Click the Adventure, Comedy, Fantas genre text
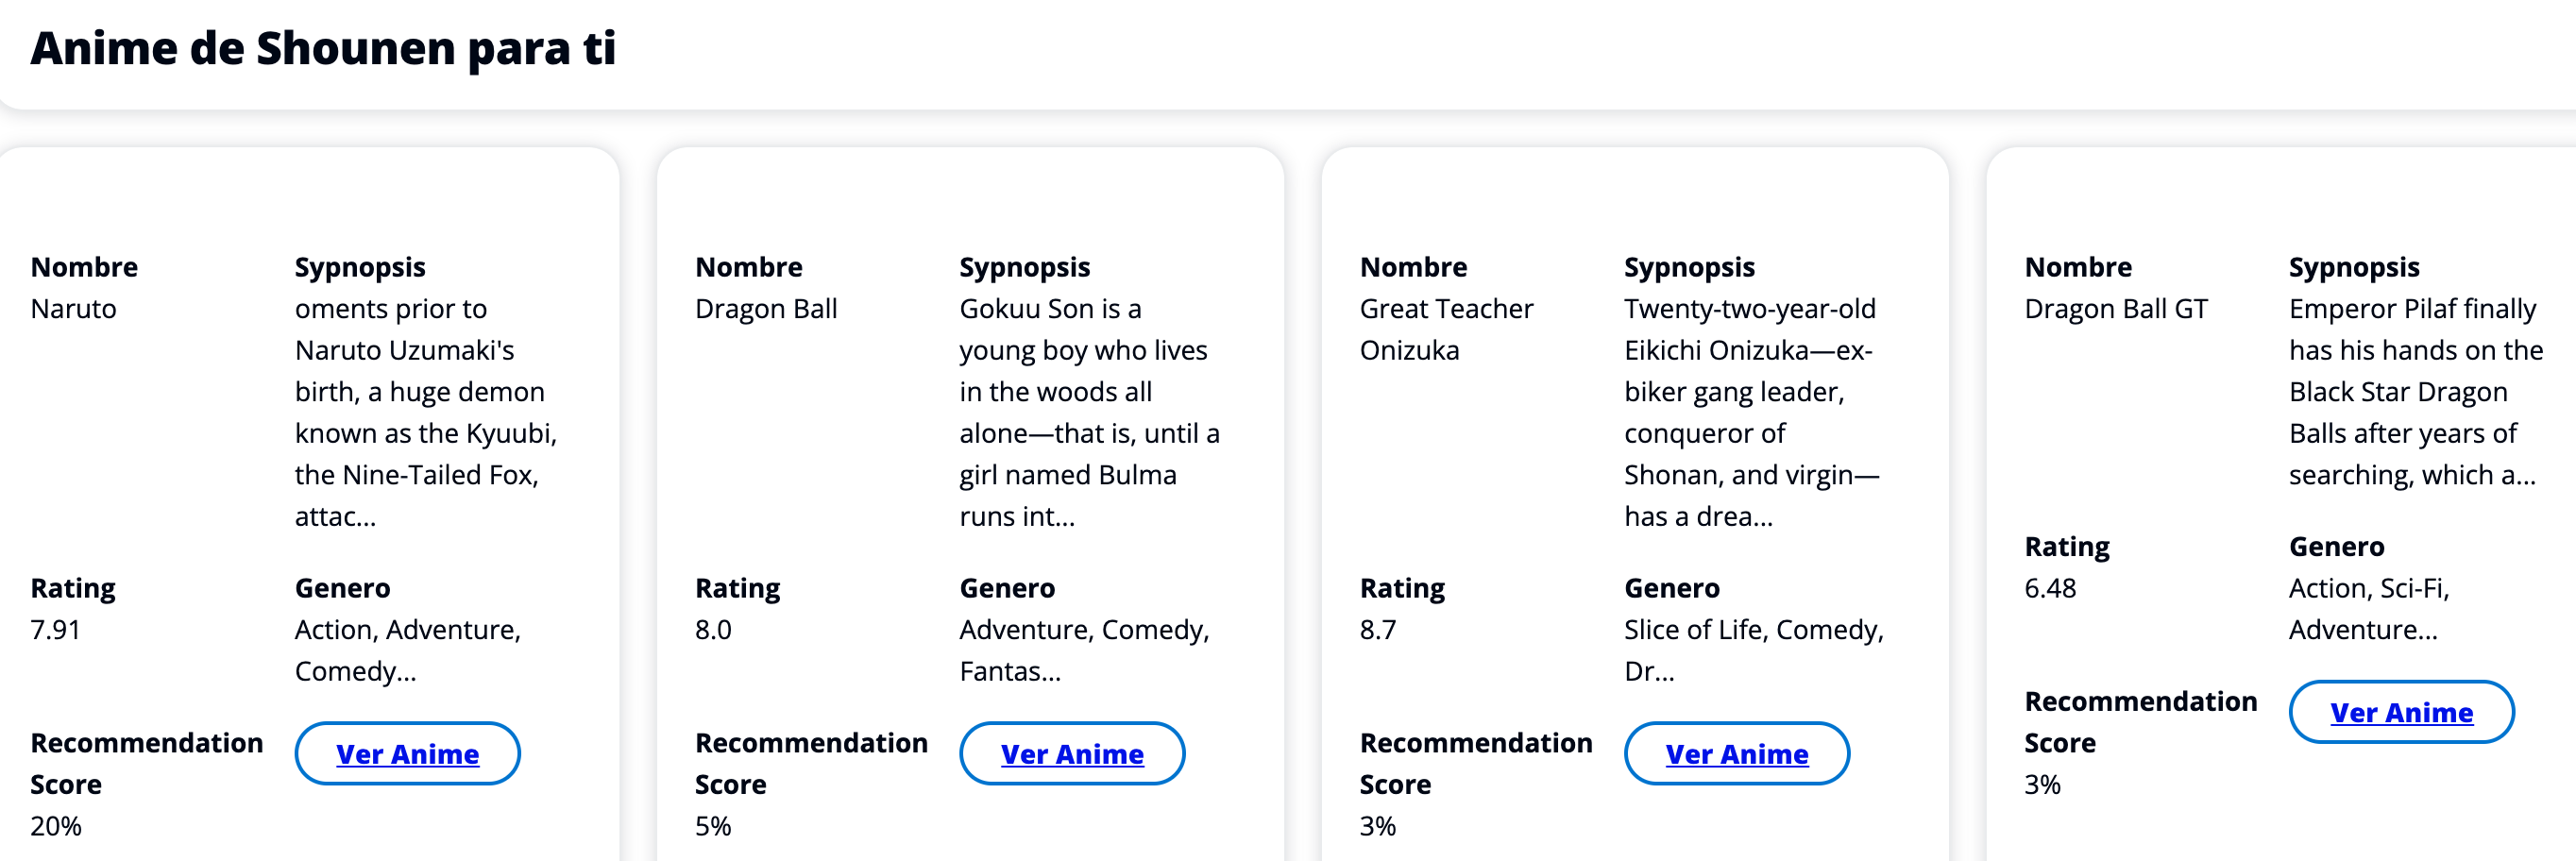This screenshot has height=861, width=2576. pyautogui.click(x=1083, y=650)
